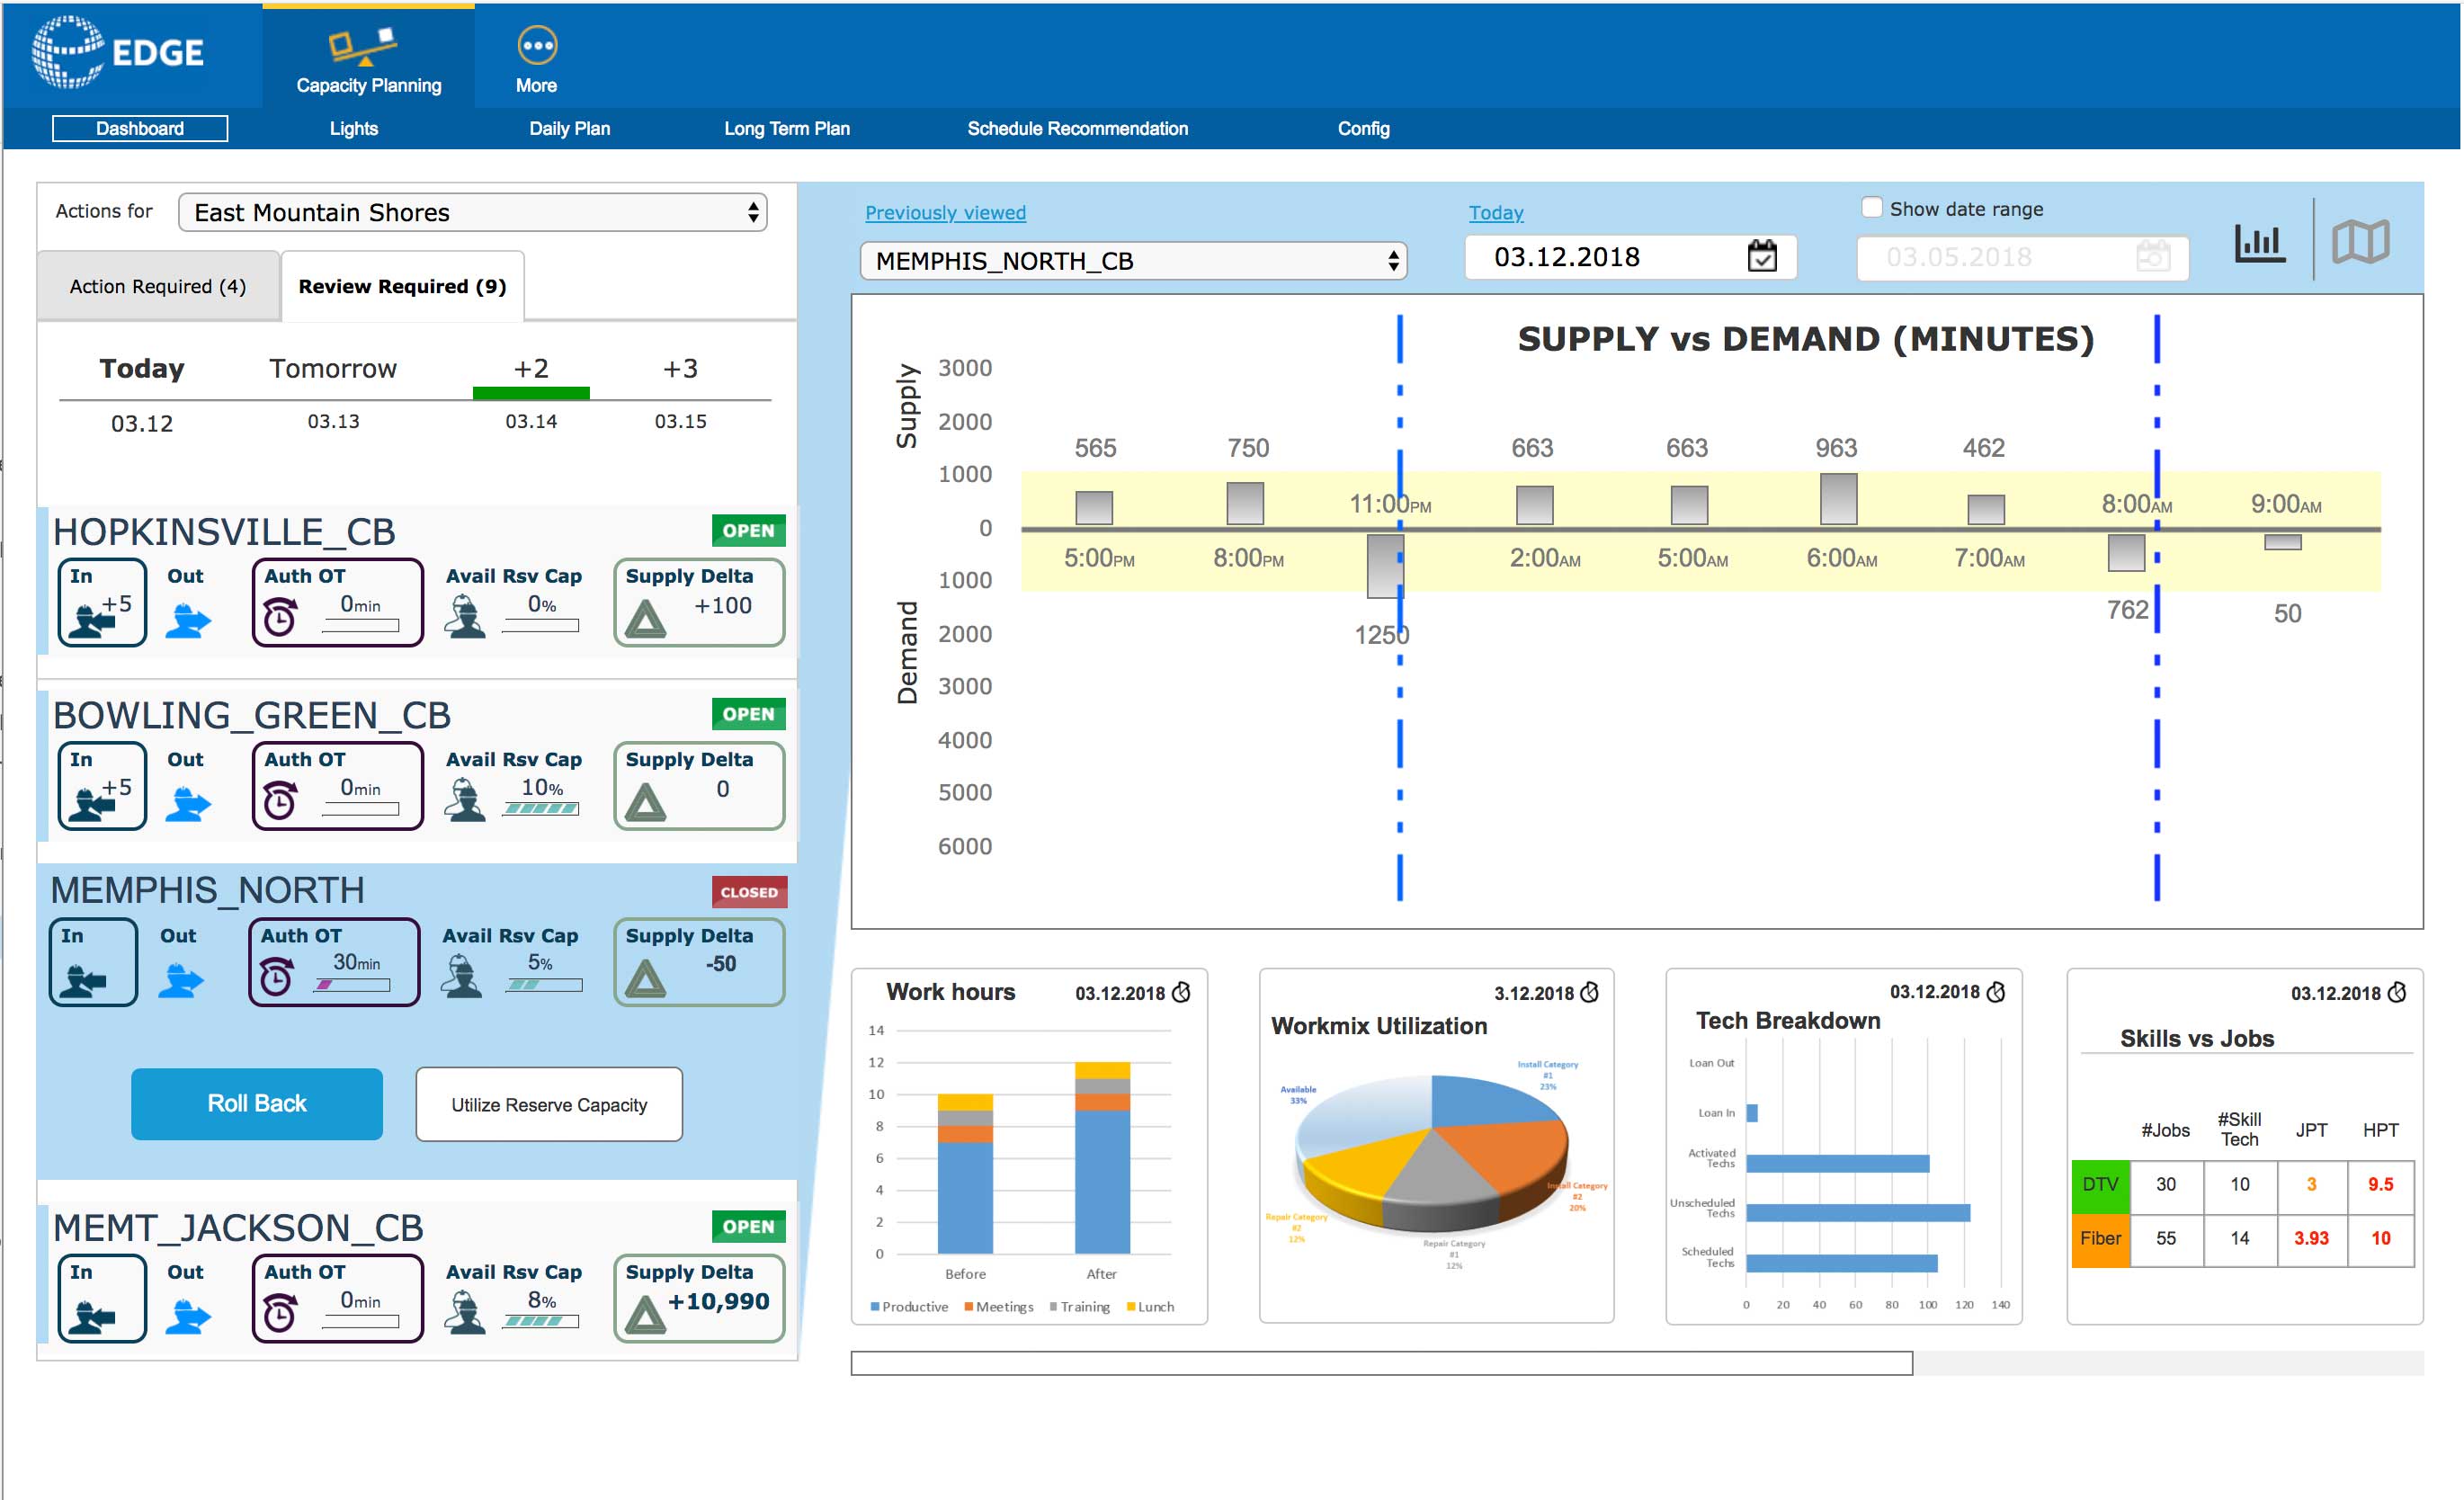The width and height of the screenshot is (2464, 1500).
Task: Enable the Show date range checkbox
Action: 1871,207
